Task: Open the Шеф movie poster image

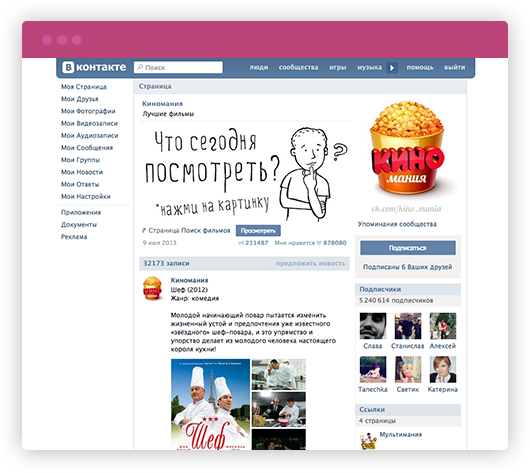Action: (x=211, y=404)
